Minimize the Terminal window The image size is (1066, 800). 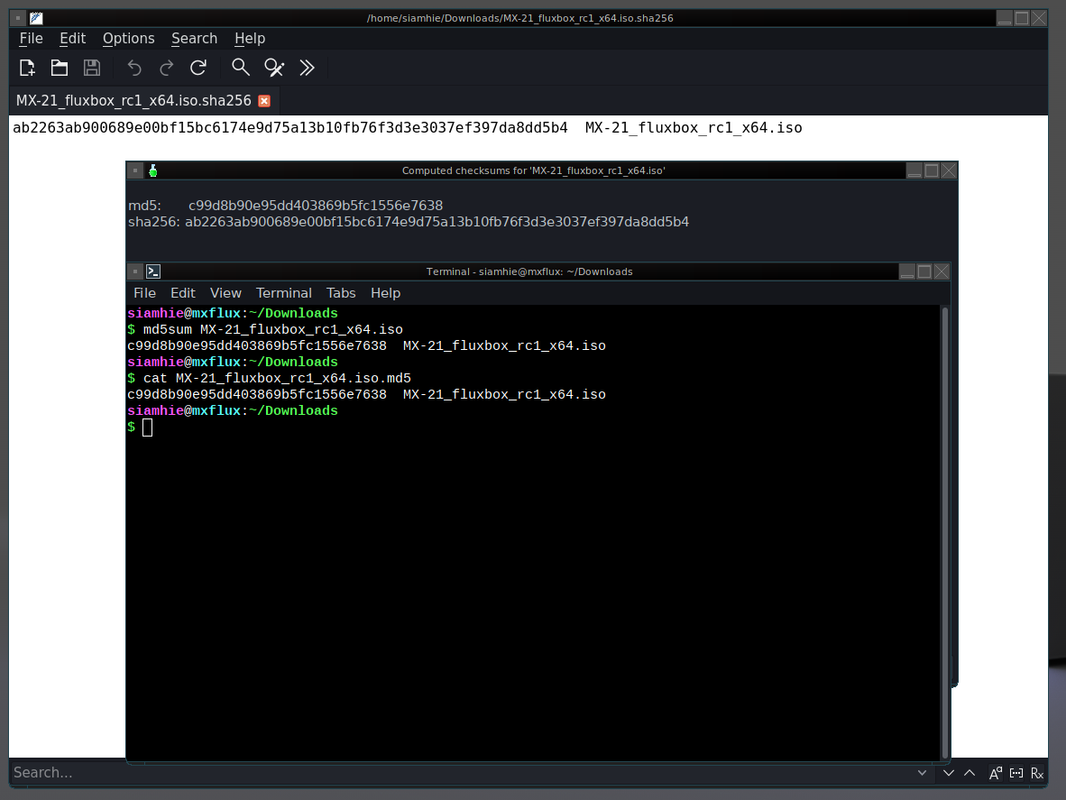907,272
